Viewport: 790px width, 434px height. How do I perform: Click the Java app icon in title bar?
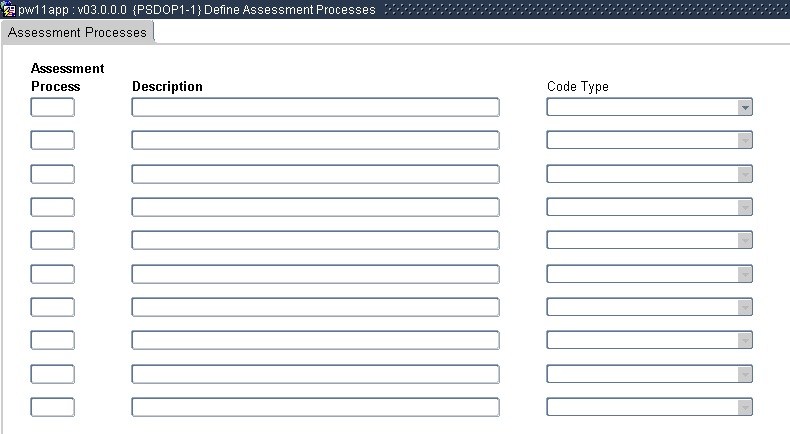9,9
